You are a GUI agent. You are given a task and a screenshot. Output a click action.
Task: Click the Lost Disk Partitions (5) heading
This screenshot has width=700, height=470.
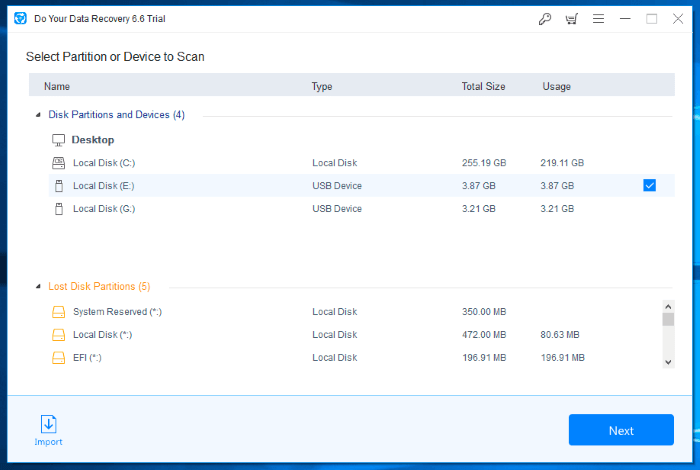[99, 286]
